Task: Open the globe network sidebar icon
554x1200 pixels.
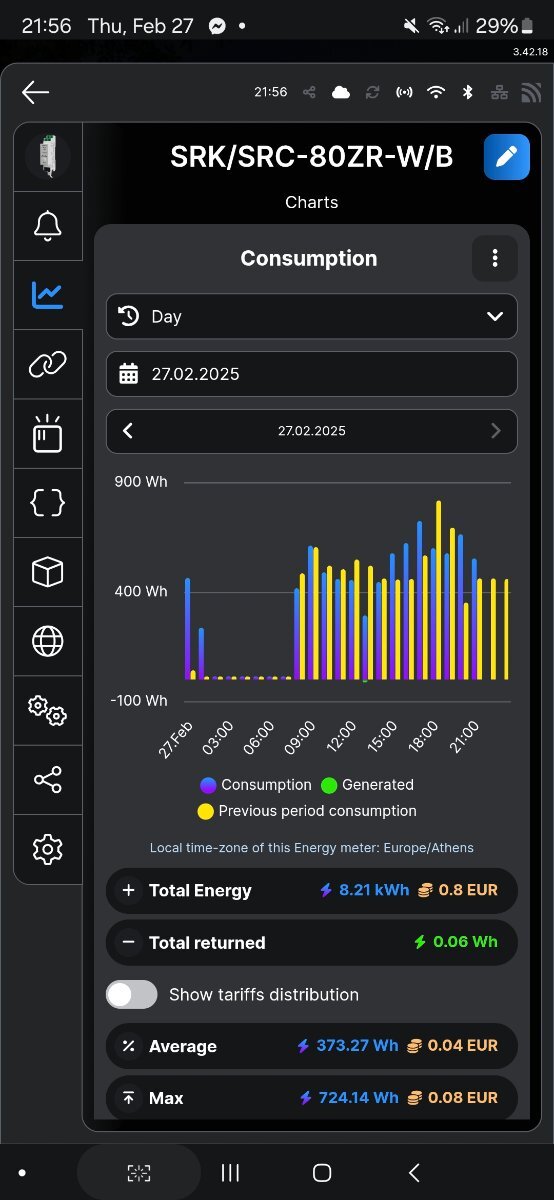Action: click(x=48, y=641)
